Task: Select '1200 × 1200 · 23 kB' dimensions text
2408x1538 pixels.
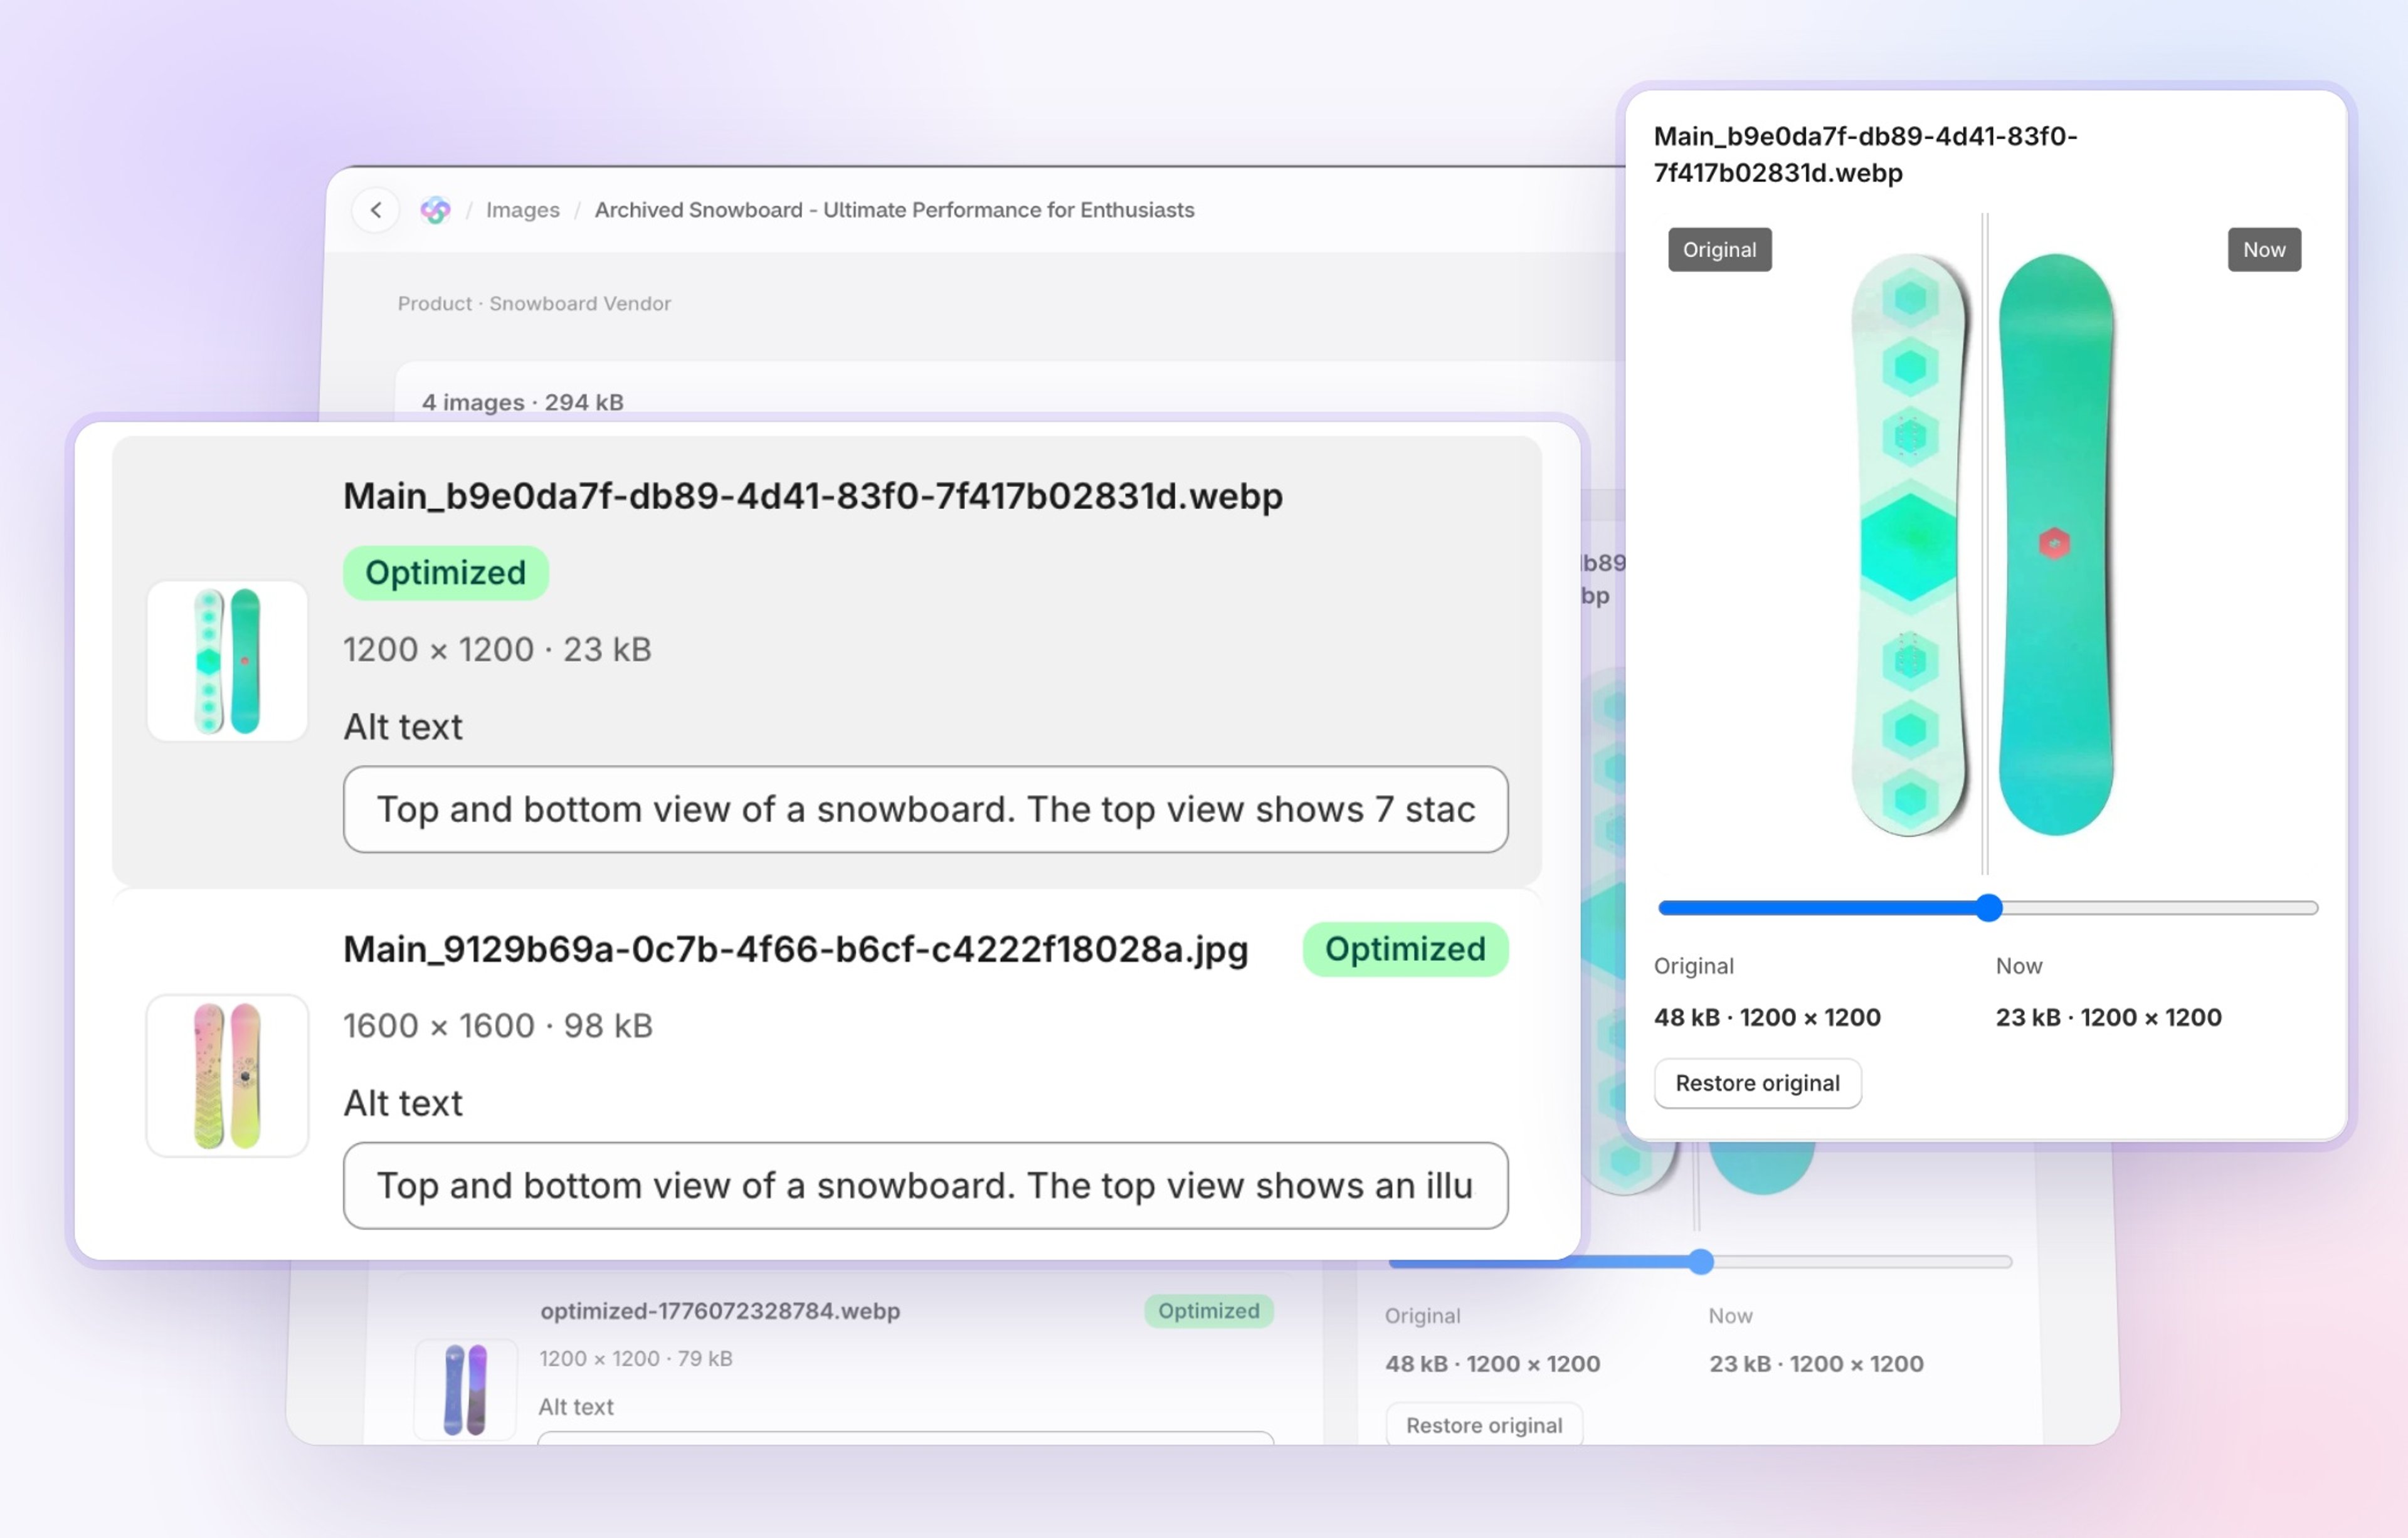Action: (497, 650)
